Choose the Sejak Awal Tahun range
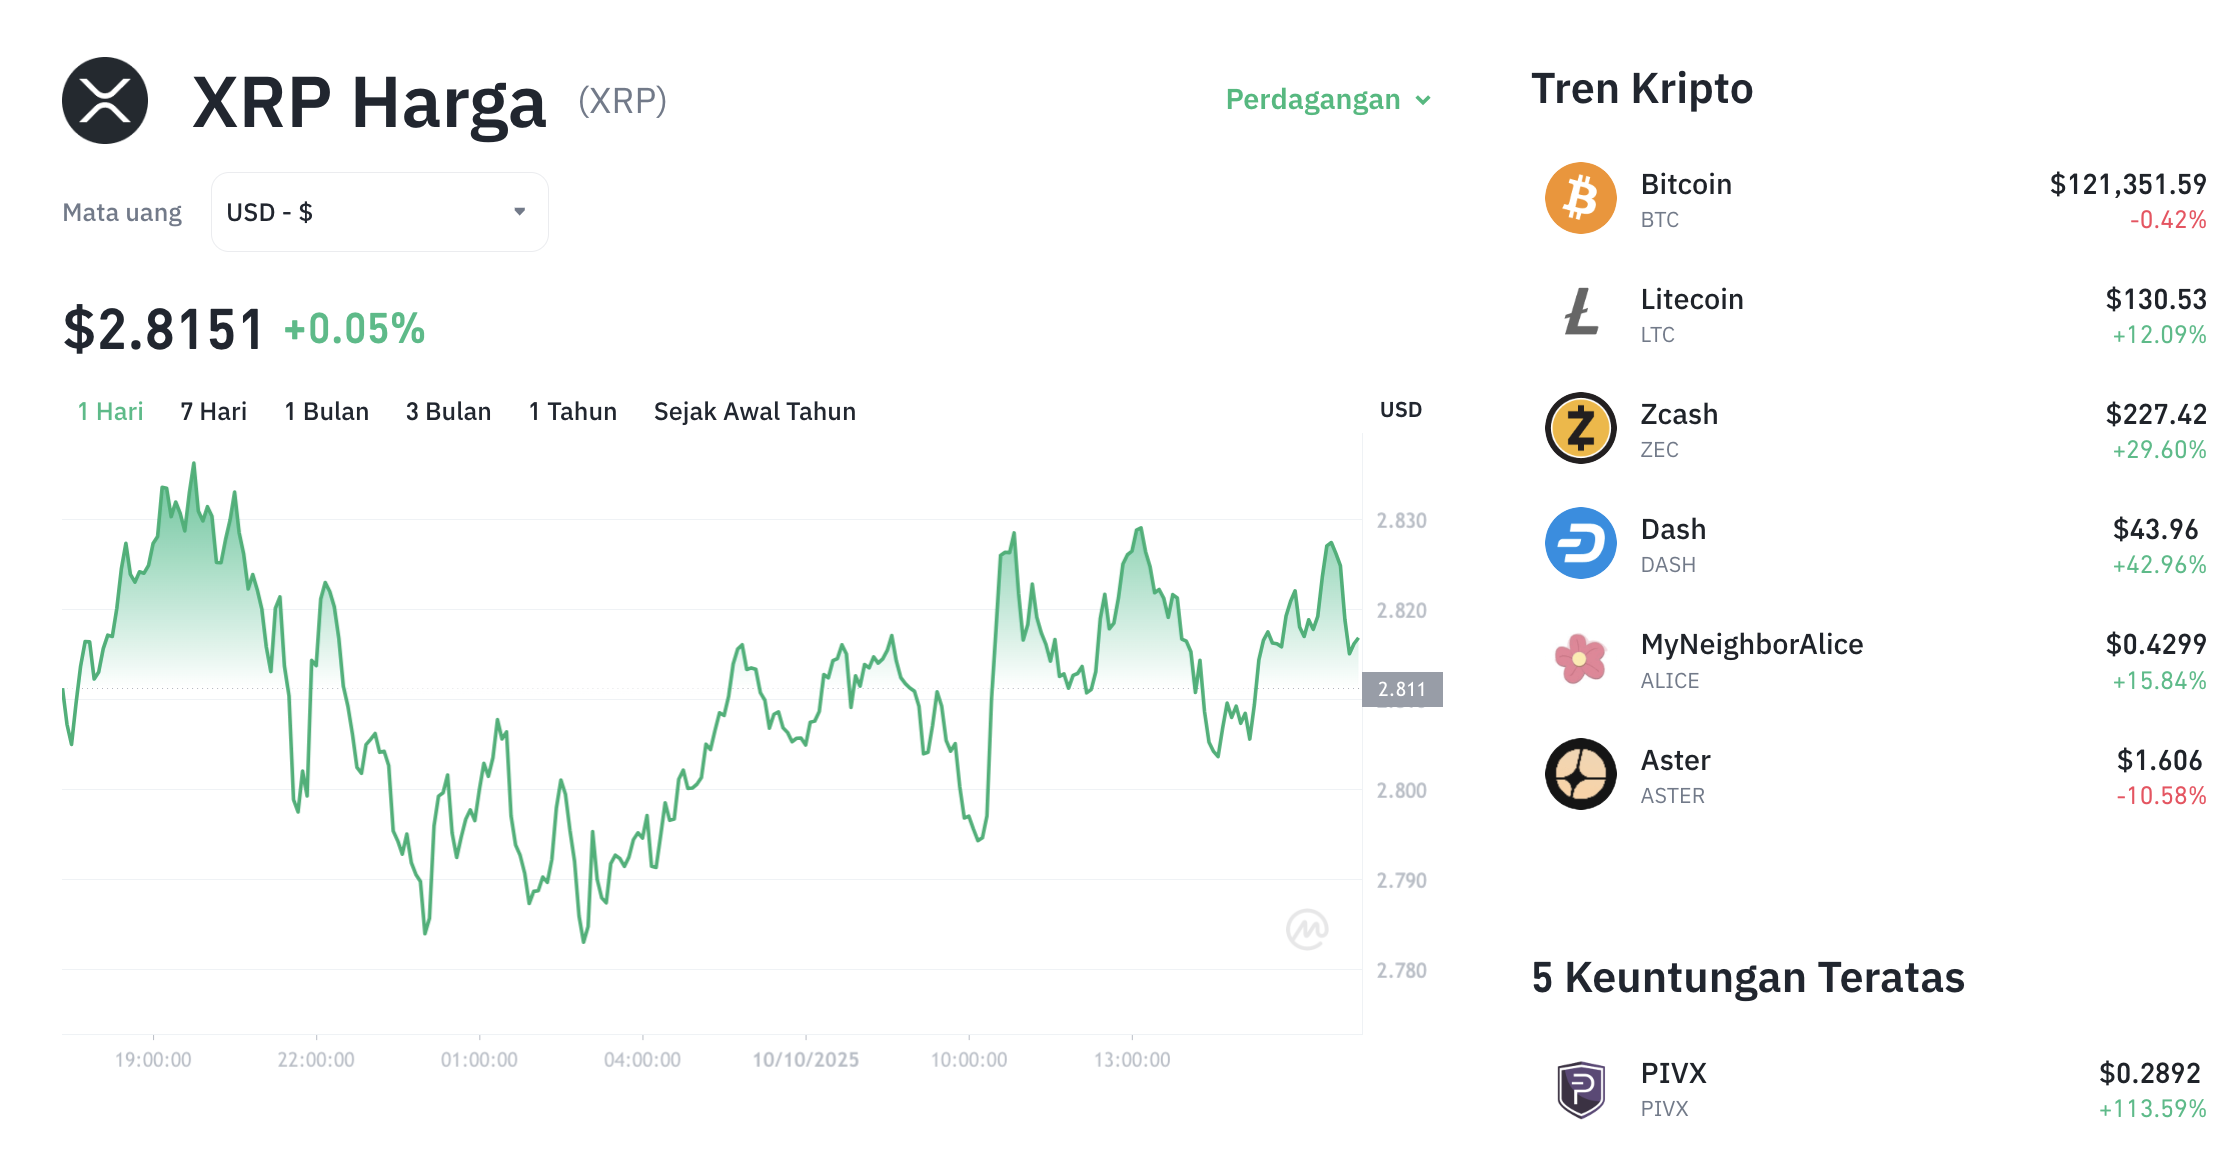The height and width of the screenshot is (1150, 2226). pyautogui.click(x=754, y=412)
